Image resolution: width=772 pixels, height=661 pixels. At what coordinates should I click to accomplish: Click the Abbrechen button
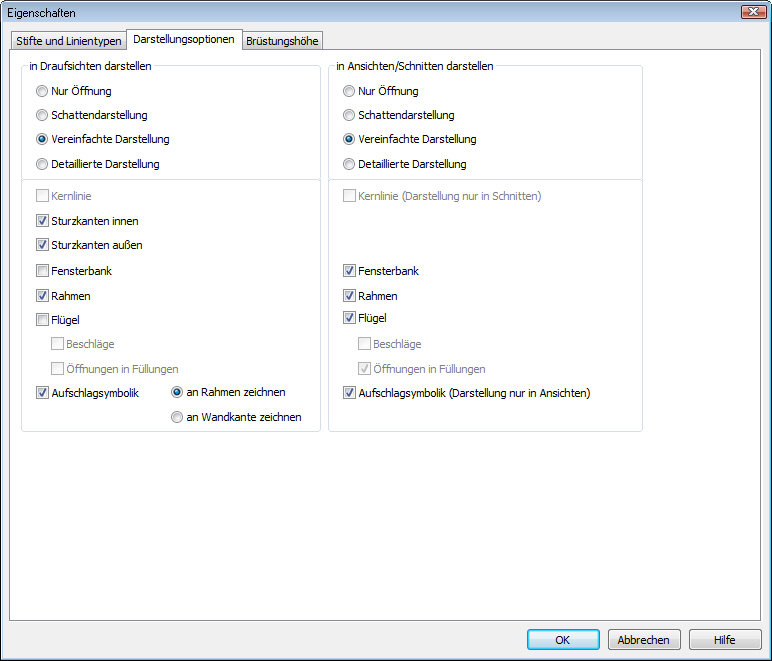pyautogui.click(x=644, y=640)
